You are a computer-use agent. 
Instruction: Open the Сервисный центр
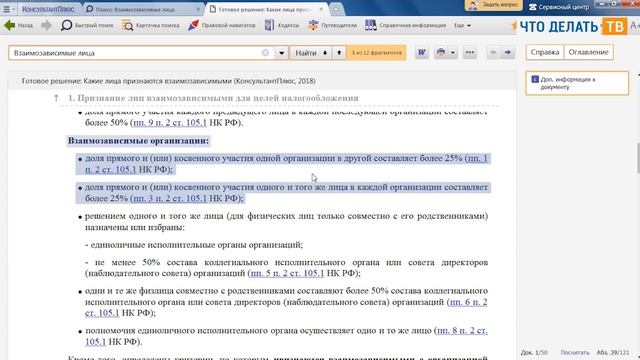click(559, 7)
